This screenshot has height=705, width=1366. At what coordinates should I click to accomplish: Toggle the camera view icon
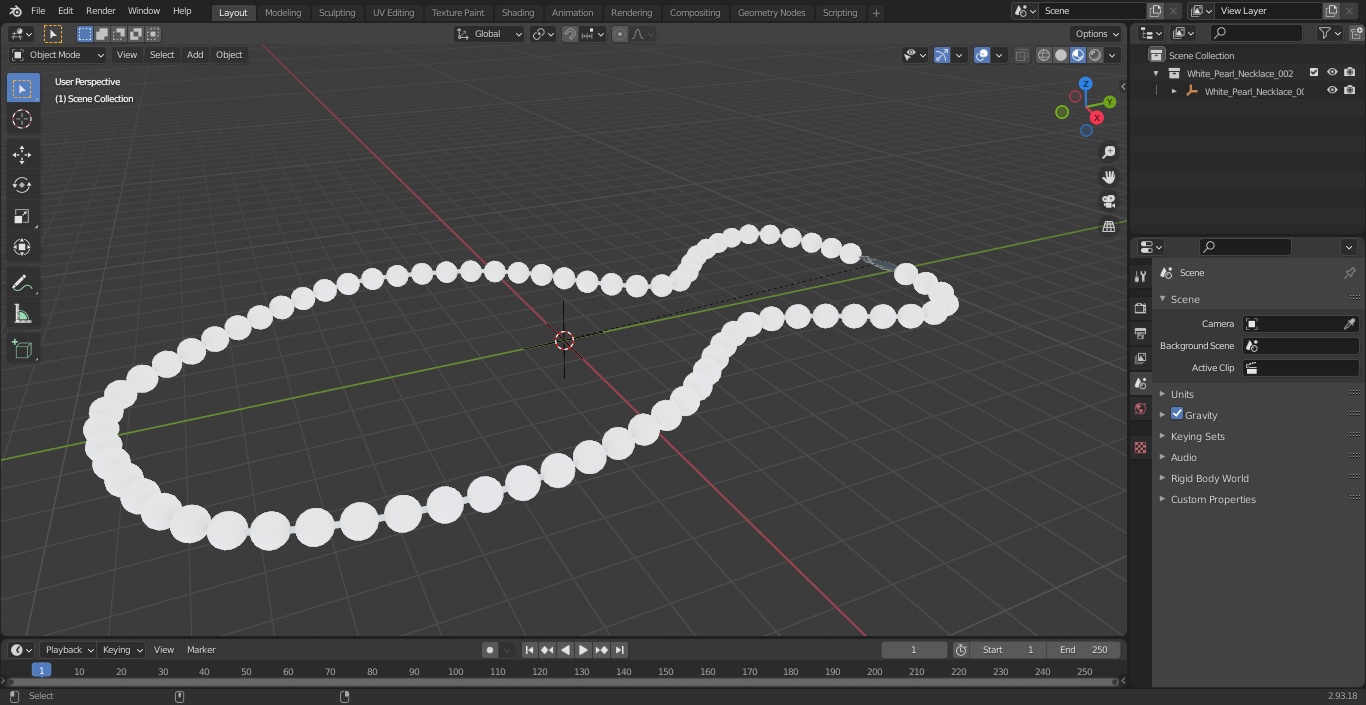click(1108, 202)
